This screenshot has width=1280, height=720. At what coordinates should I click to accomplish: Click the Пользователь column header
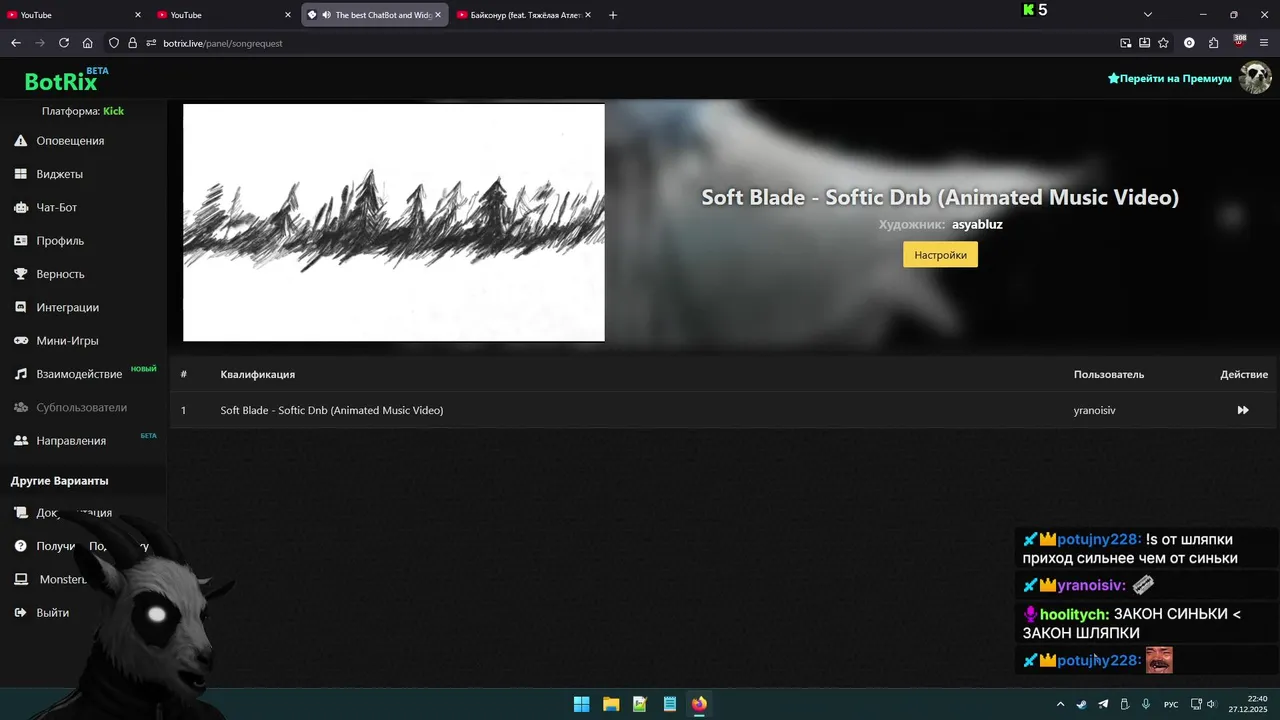pos(1109,374)
